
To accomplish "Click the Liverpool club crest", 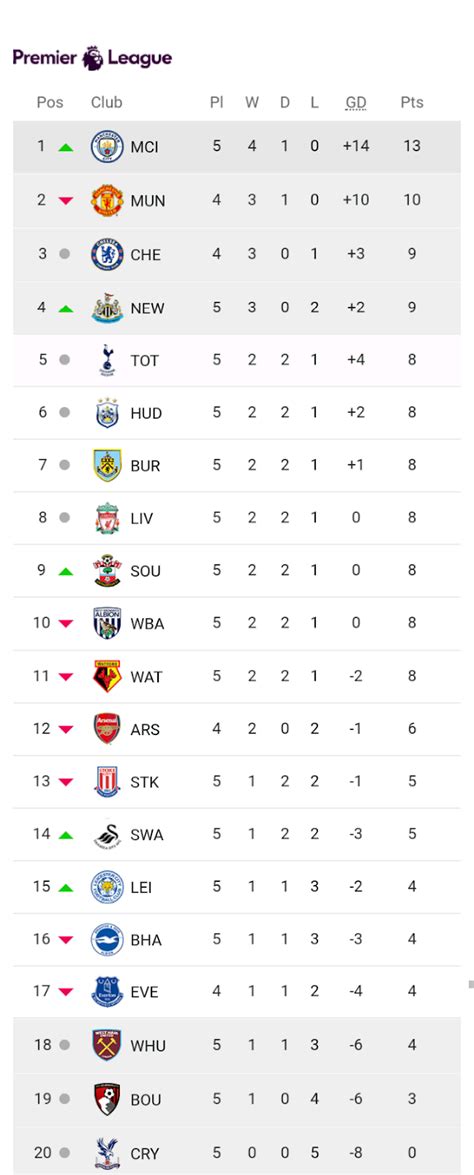I will click(107, 518).
